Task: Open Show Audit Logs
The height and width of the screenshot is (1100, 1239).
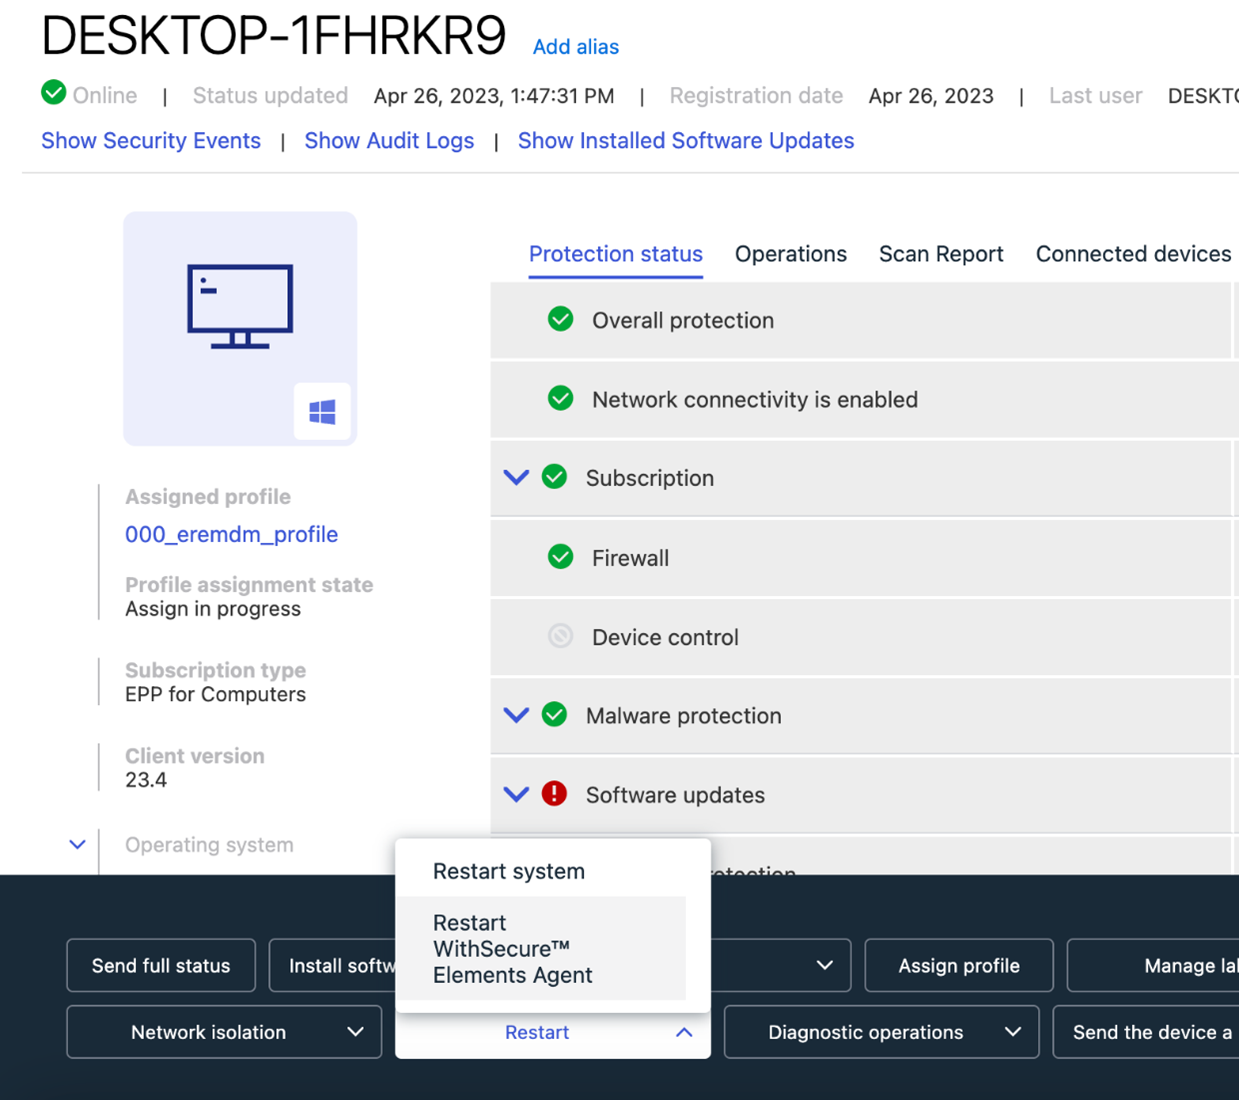Action: [389, 141]
